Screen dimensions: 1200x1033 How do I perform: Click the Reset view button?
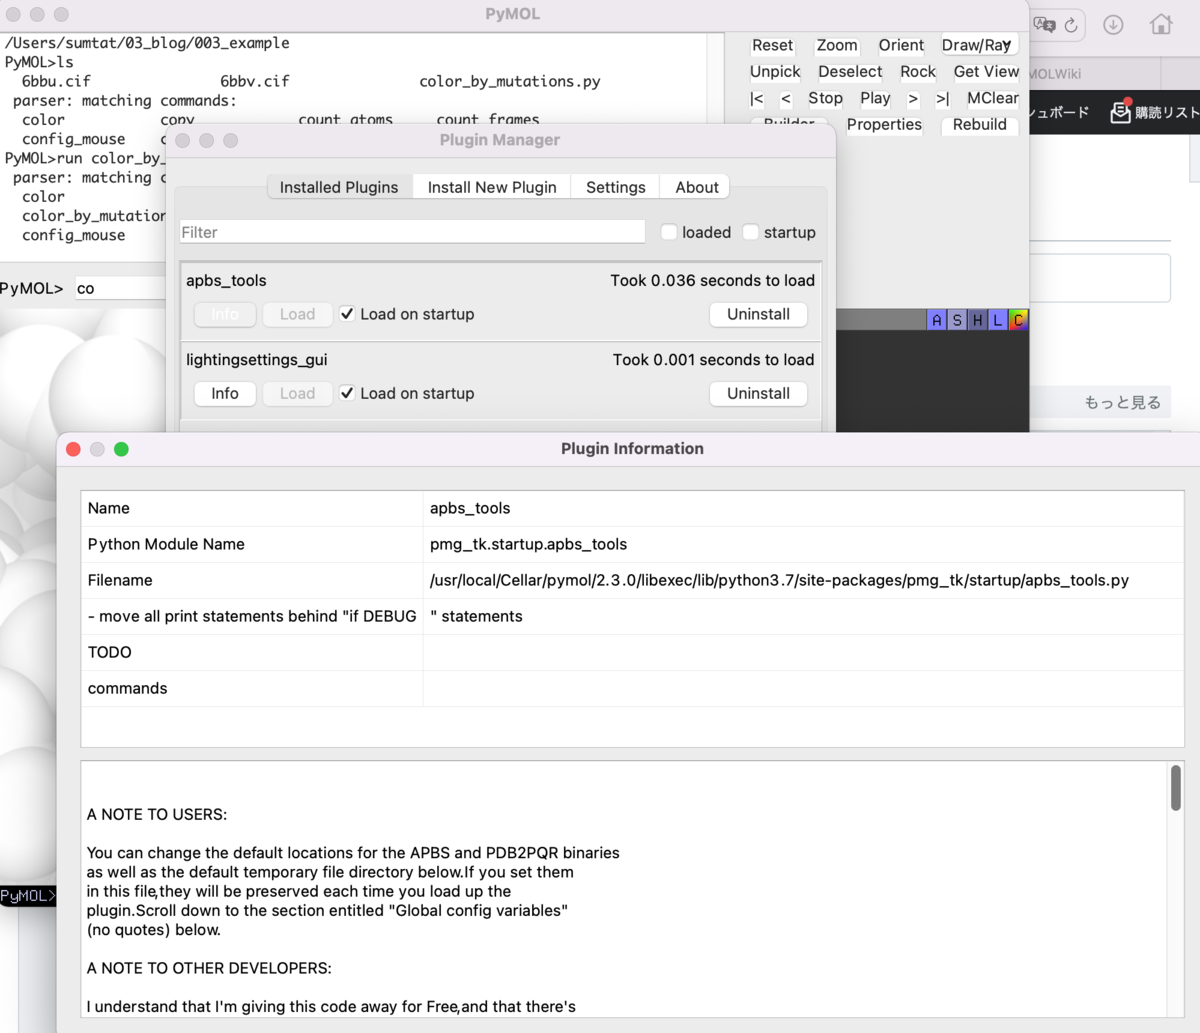[x=772, y=45]
